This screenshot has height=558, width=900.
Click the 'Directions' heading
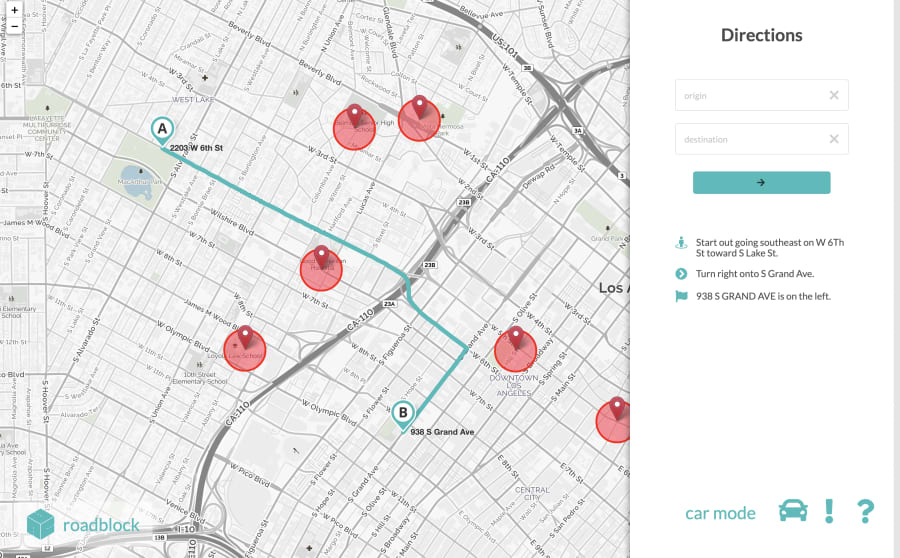click(762, 35)
